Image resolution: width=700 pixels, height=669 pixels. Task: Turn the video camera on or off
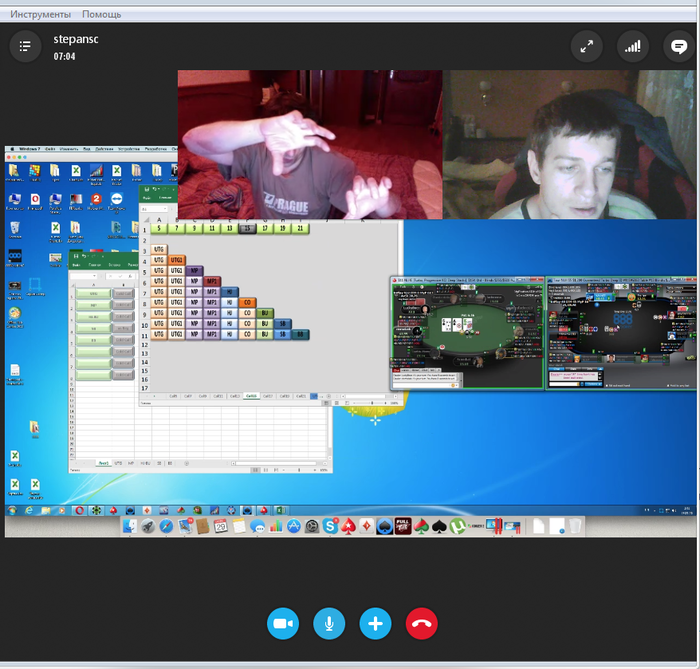click(x=283, y=623)
